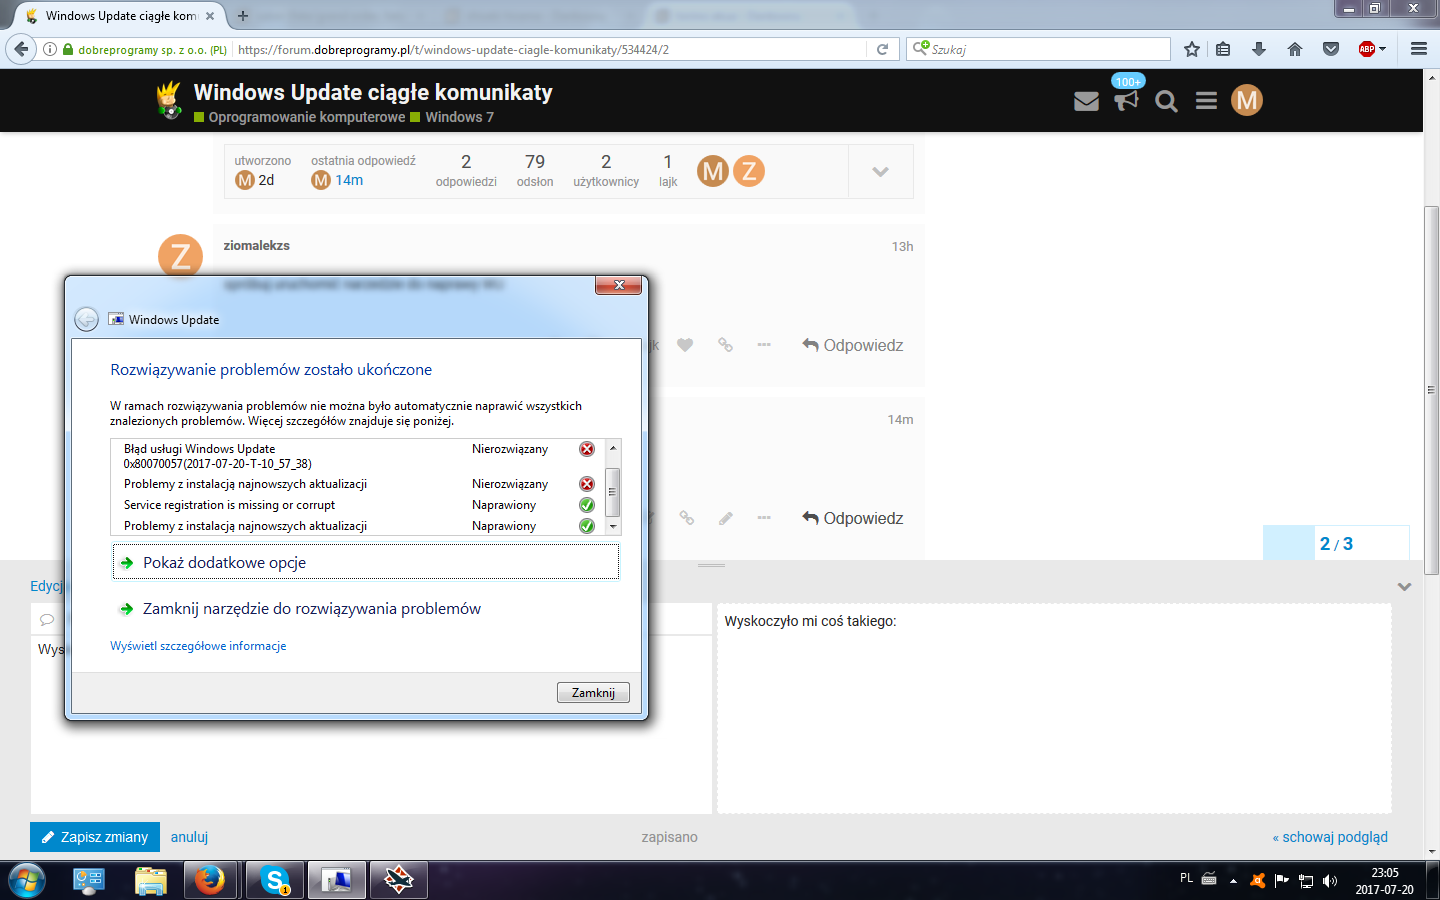Click the Firefox back navigation arrow
This screenshot has width=1440, height=900.
21,48
